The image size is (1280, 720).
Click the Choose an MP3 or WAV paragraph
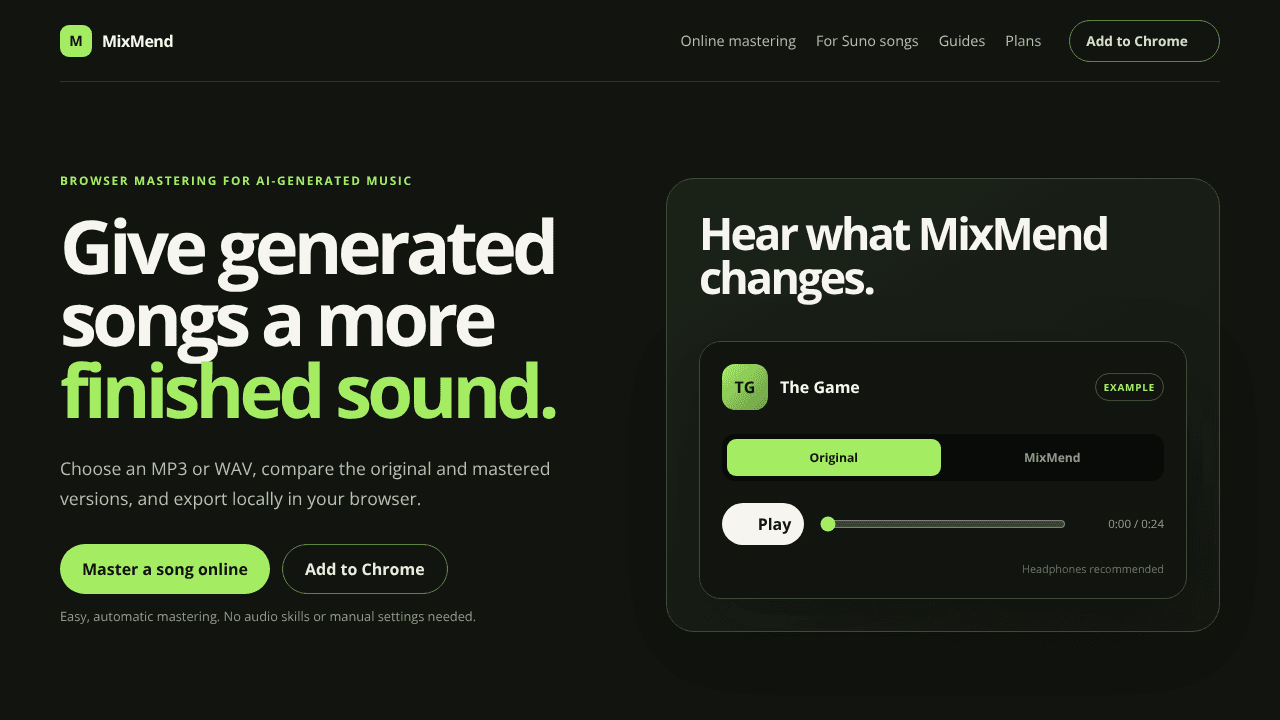tap(305, 483)
